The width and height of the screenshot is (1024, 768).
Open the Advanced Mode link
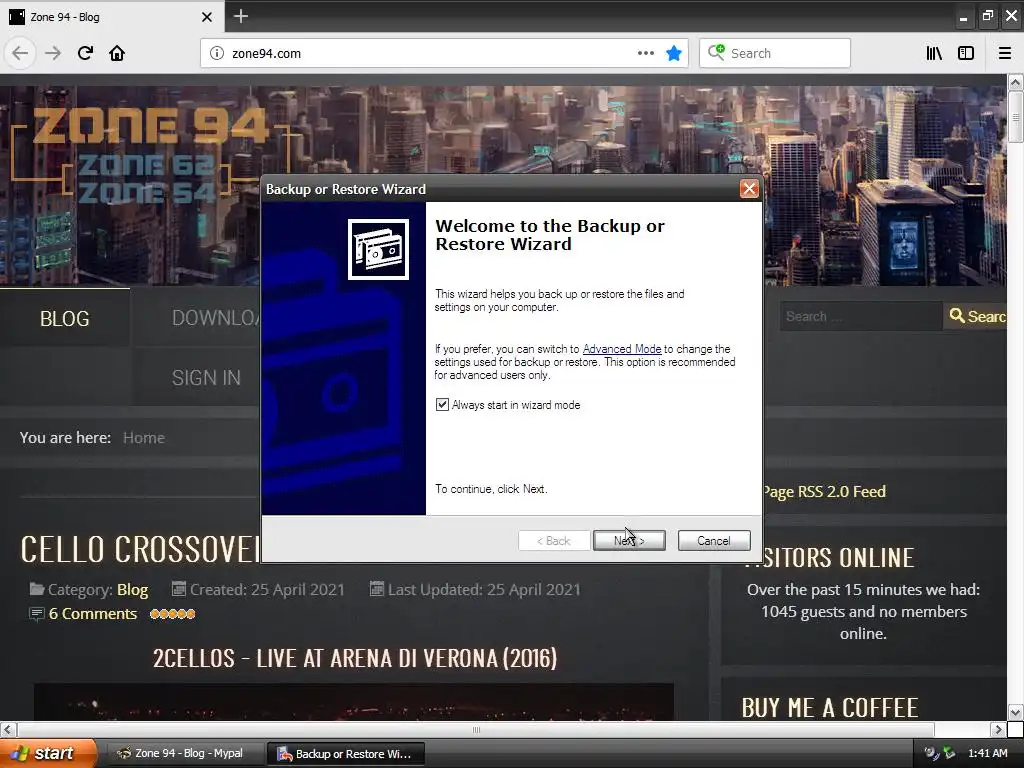[x=622, y=349]
